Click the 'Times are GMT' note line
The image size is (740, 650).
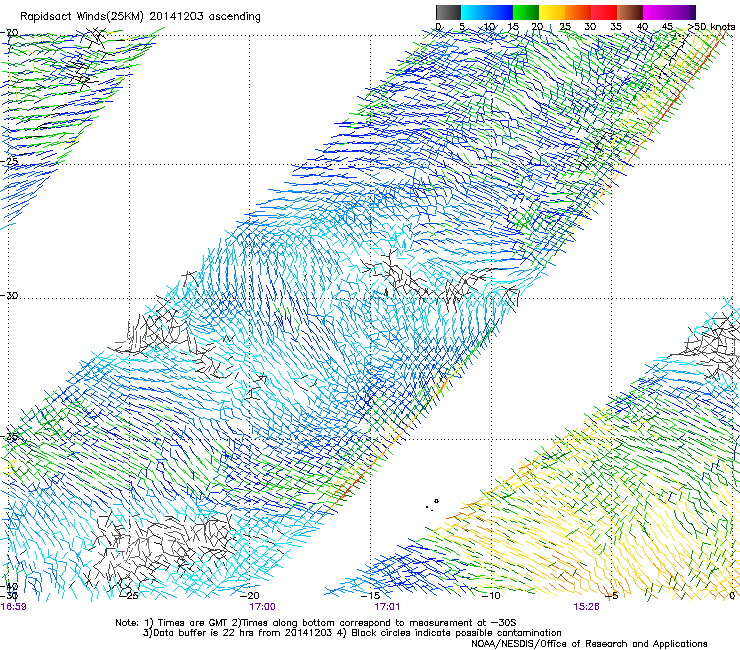pos(316,623)
